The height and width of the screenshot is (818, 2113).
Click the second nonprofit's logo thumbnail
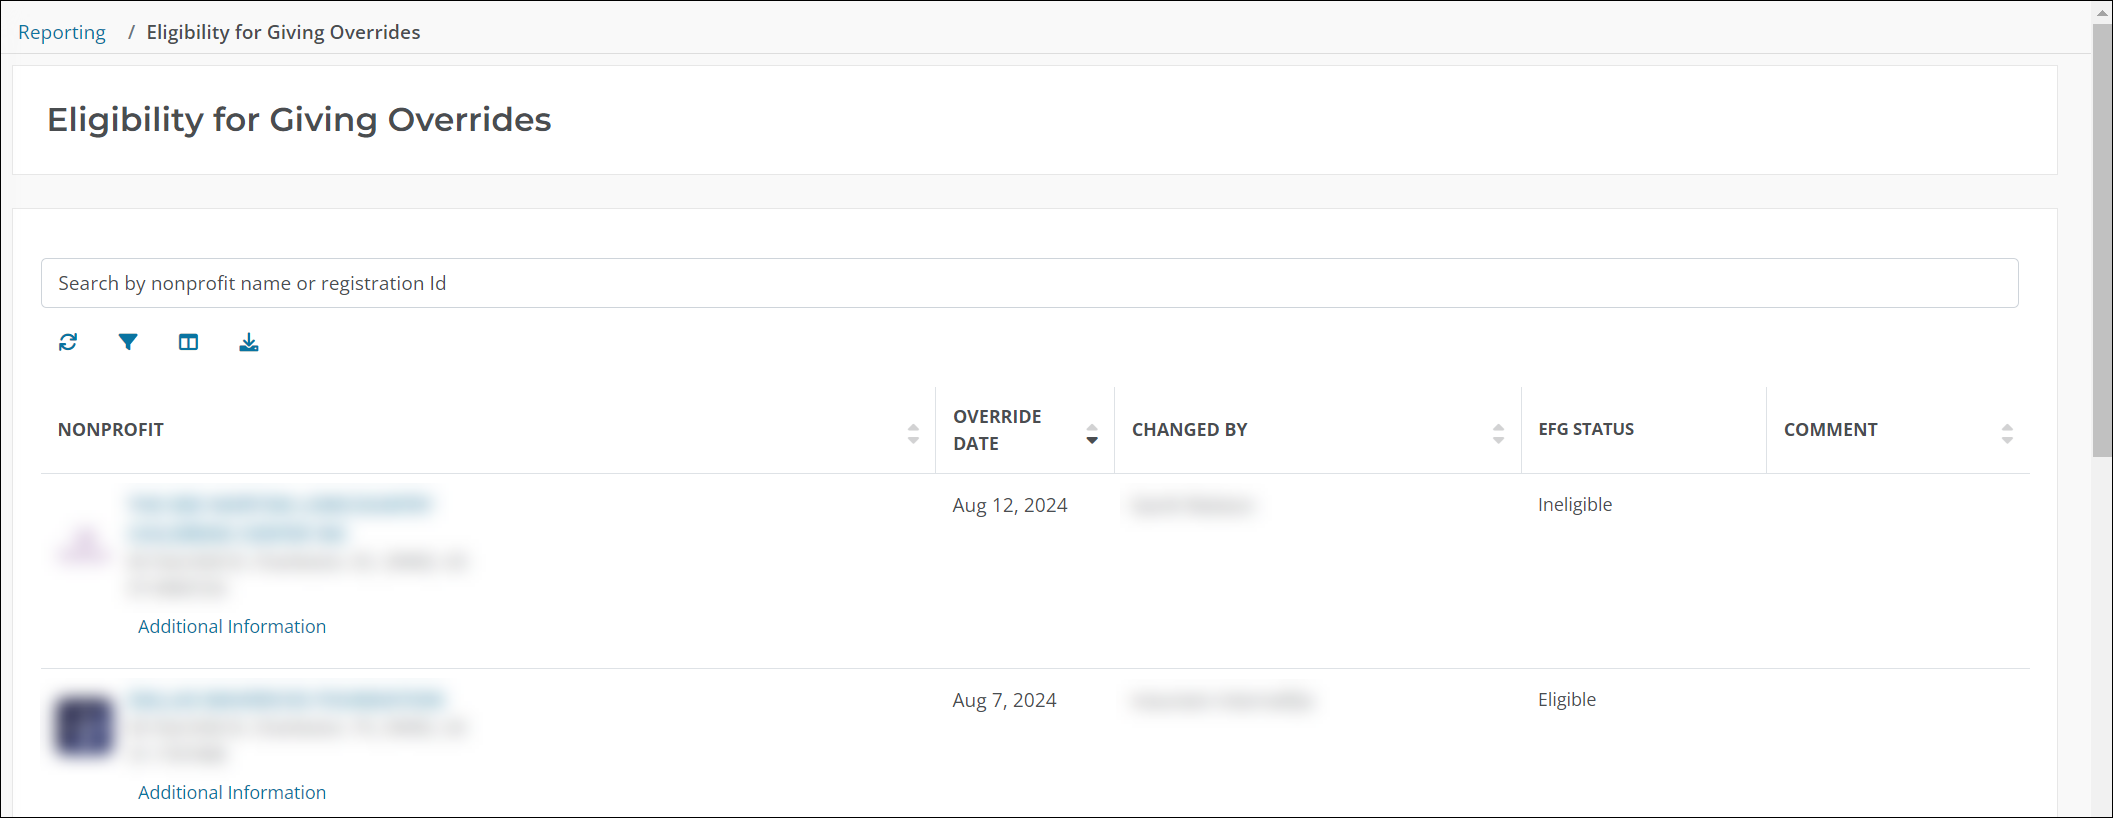pyautogui.click(x=84, y=725)
